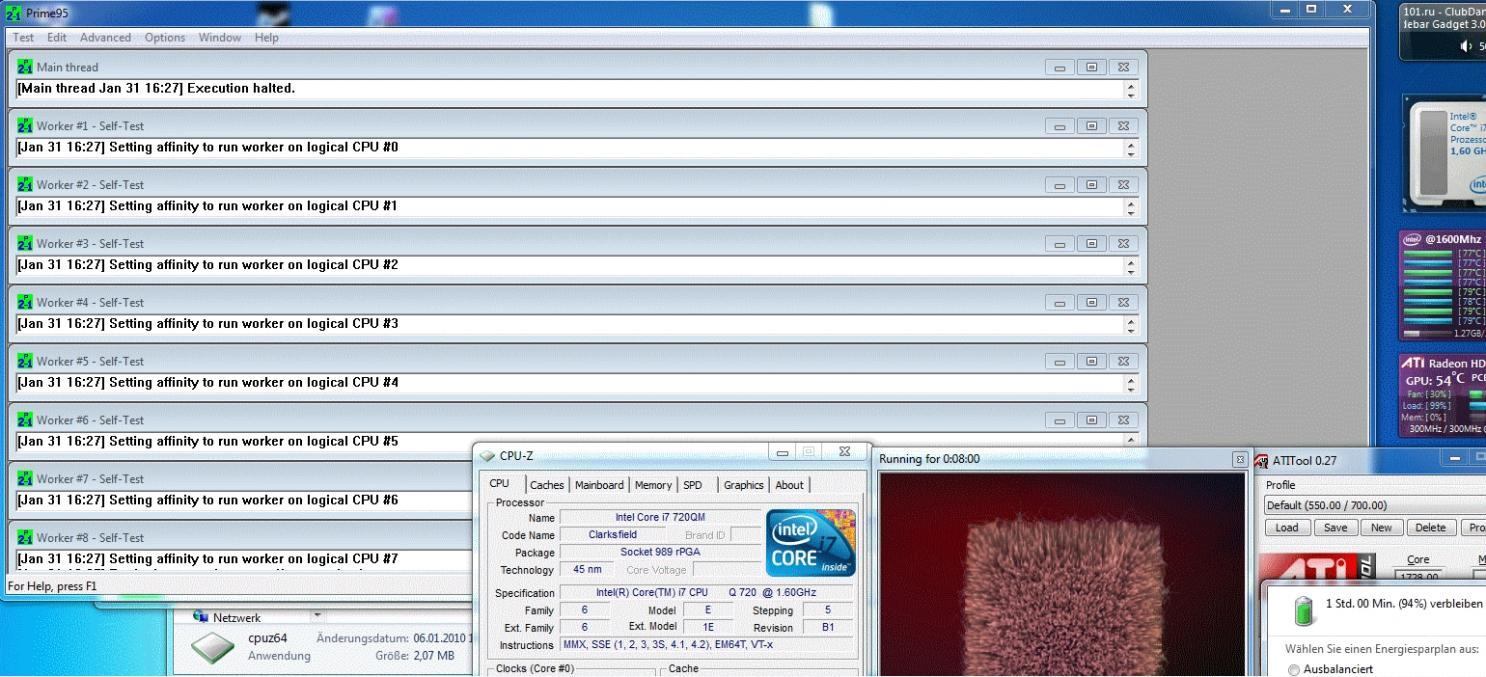Image resolution: width=1486 pixels, height=677 pixels.
Task: Switch to the Graphics tab in CPU-Z
Action: (743, 486)
